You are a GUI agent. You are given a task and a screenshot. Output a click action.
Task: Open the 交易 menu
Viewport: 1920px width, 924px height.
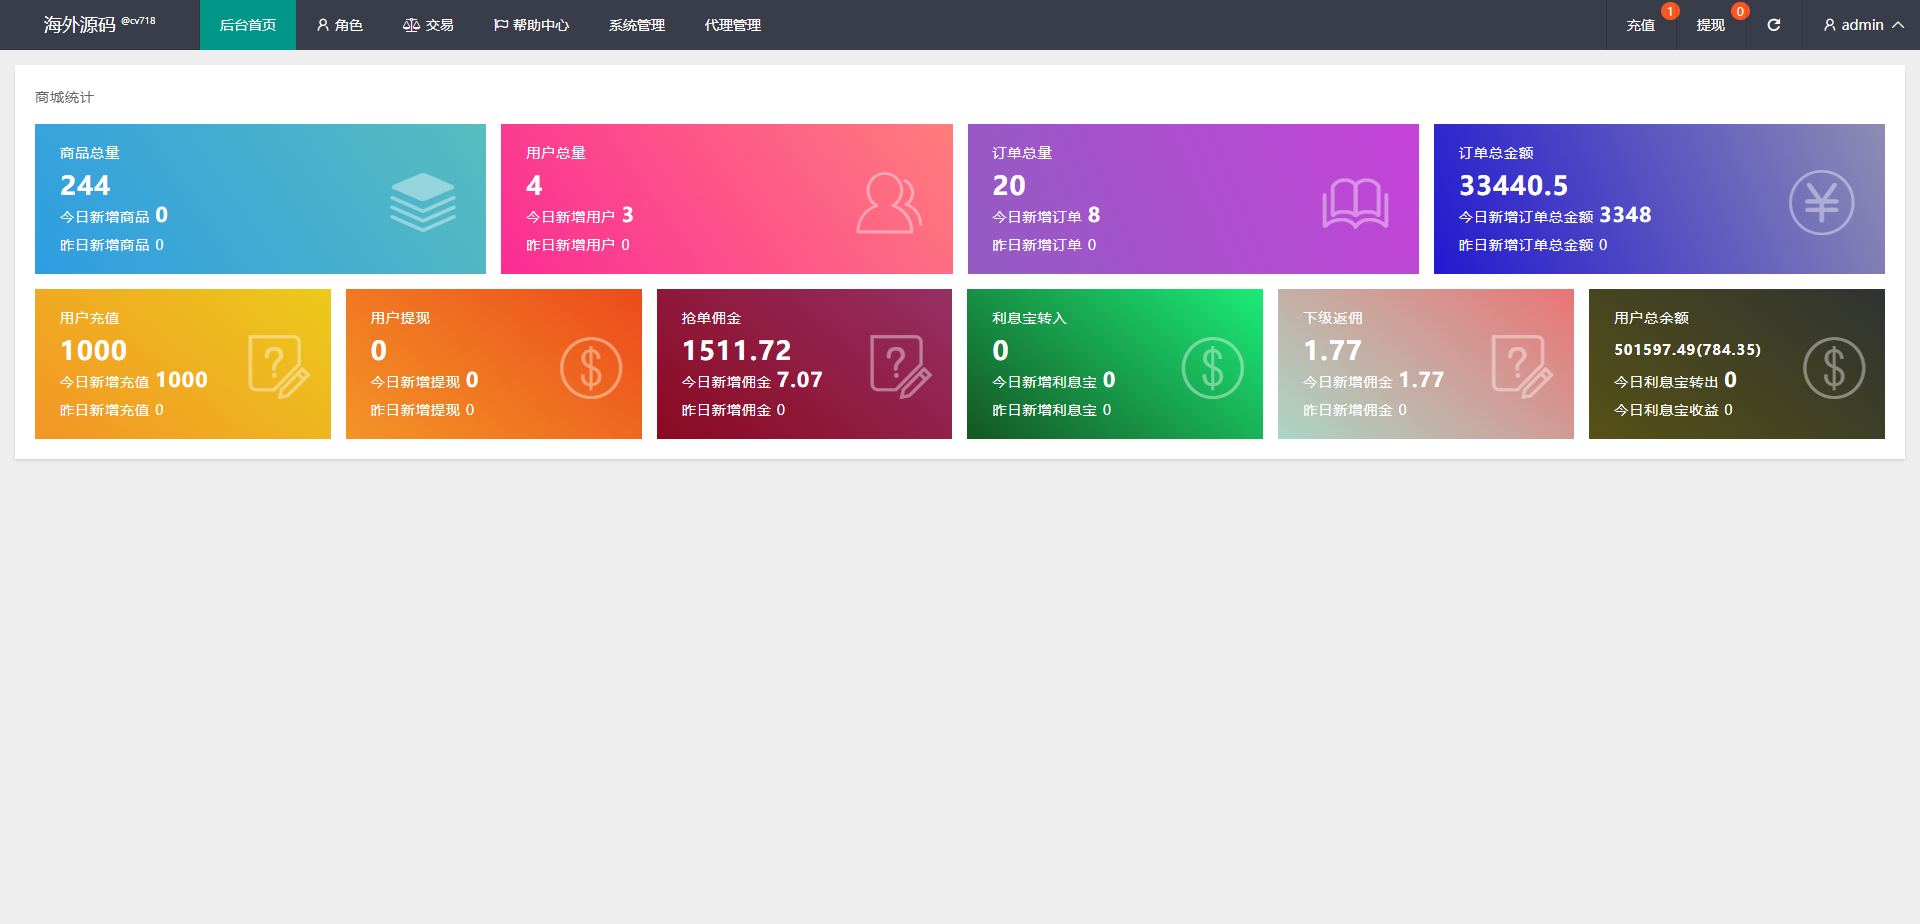coord(428,25)
